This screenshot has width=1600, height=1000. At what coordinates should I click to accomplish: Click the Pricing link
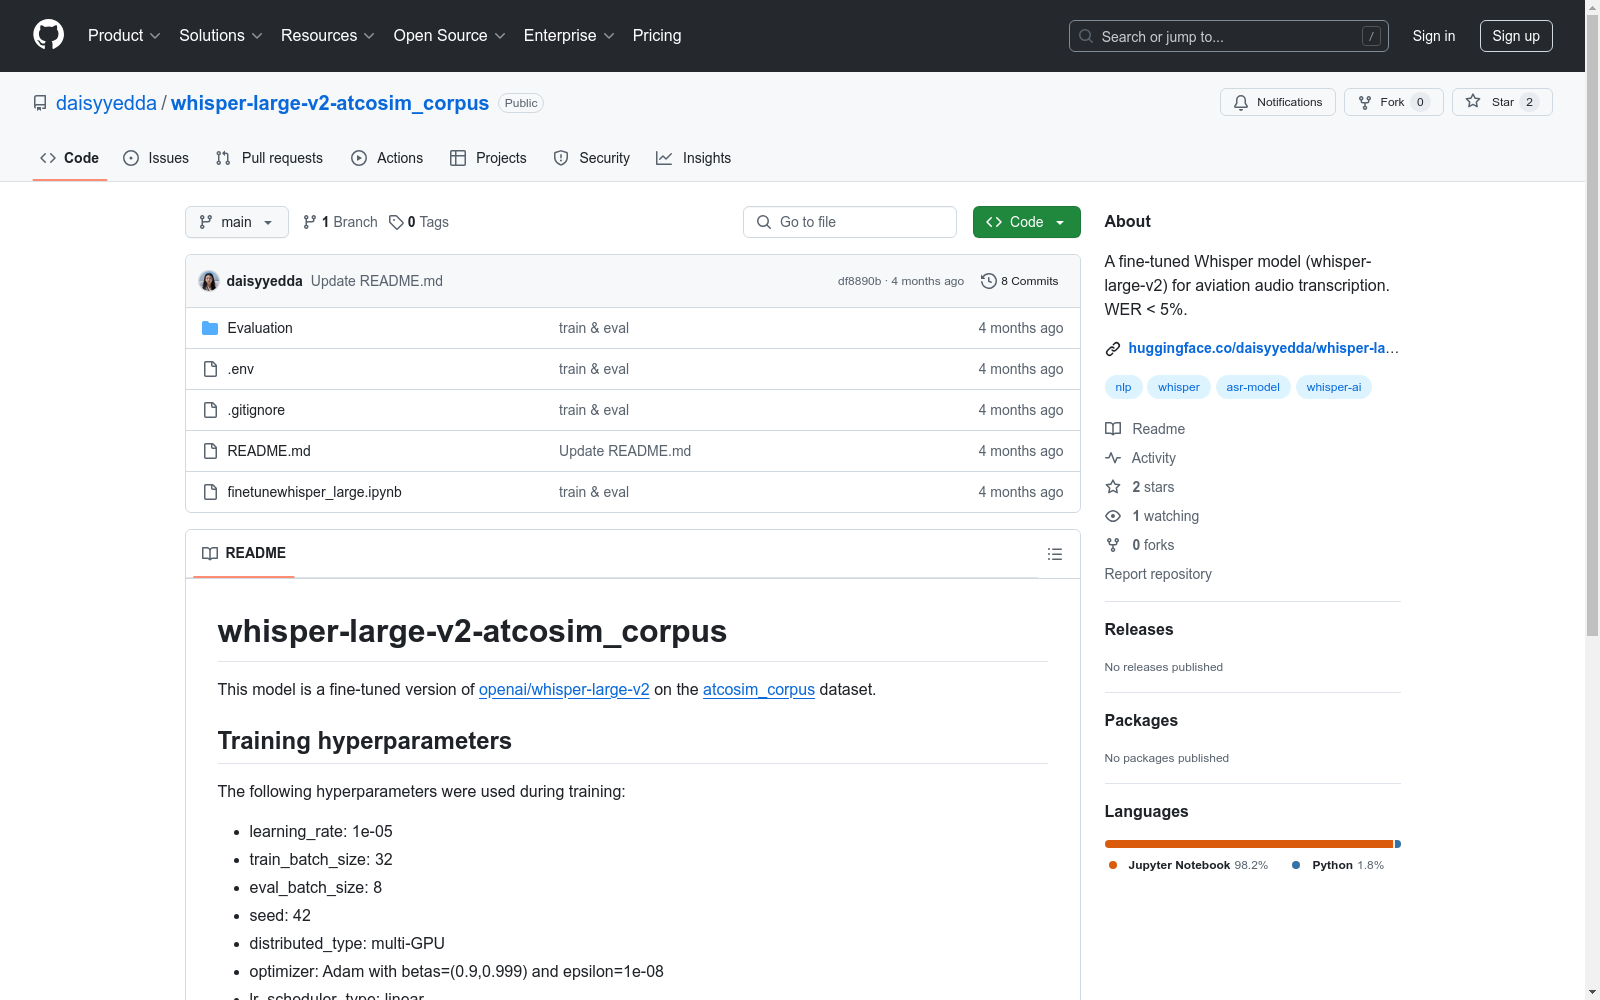coord(657,36)
